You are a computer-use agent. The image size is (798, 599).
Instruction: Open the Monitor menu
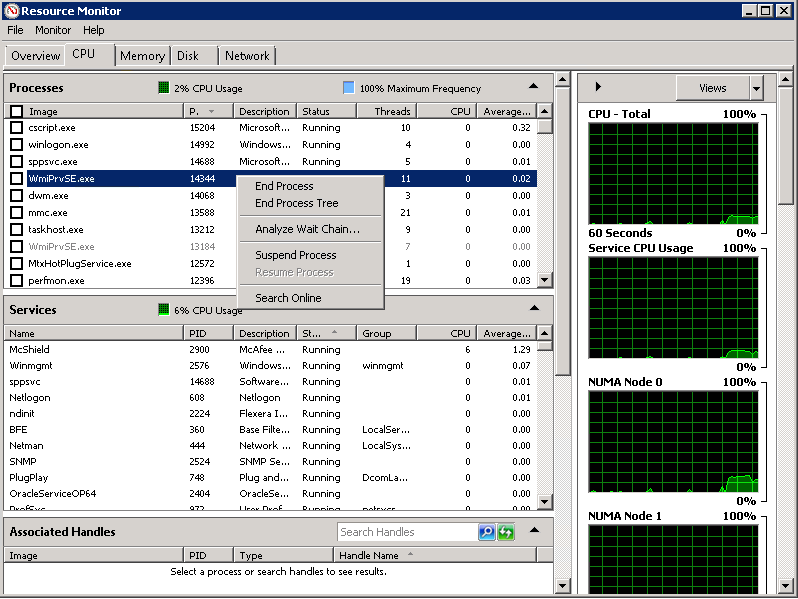(53, 30)
